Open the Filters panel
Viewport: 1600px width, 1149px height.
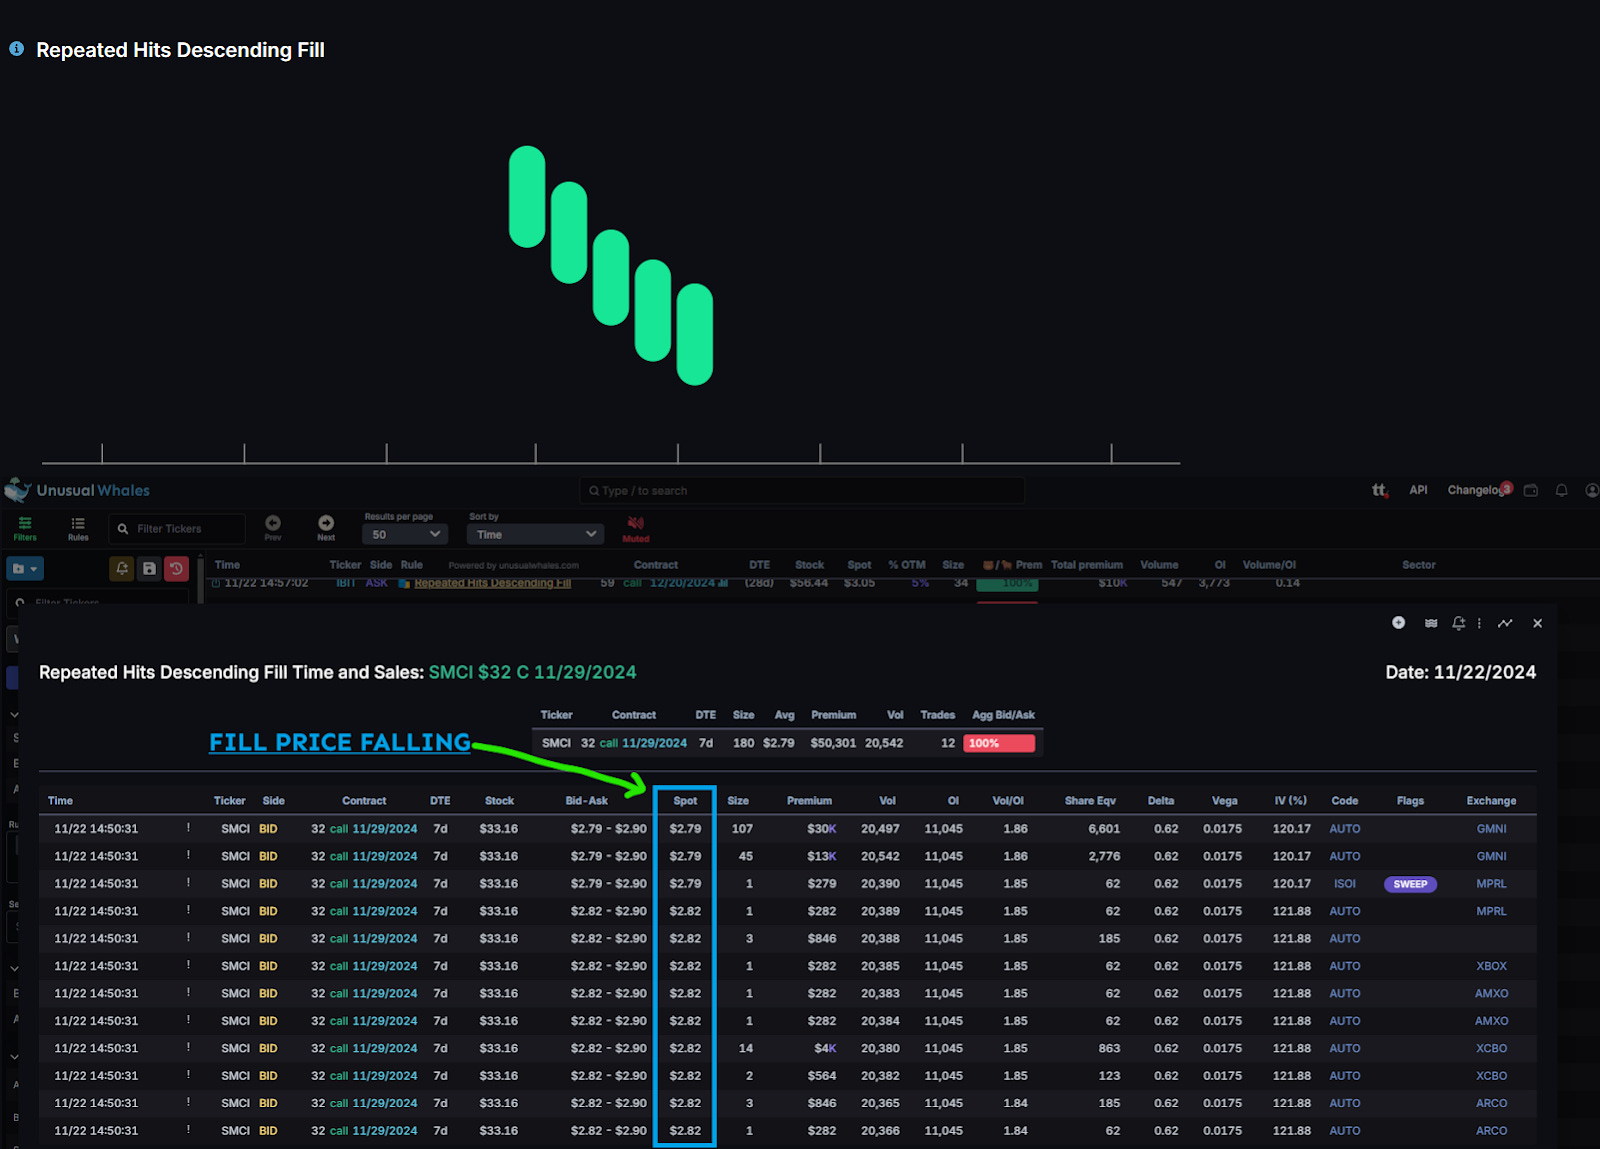pyautogui.click(x=24, y=528)
